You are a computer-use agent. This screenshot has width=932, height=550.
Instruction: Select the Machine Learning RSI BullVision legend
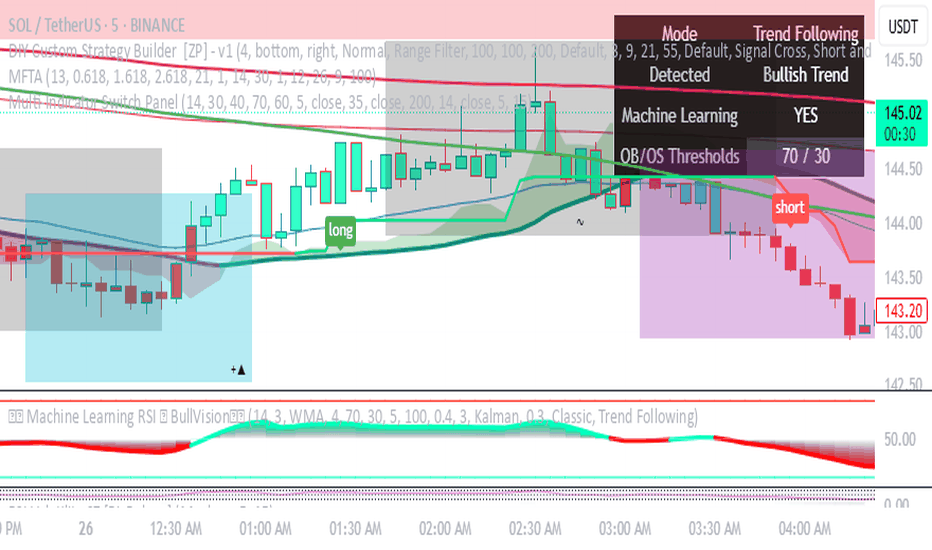353,416
